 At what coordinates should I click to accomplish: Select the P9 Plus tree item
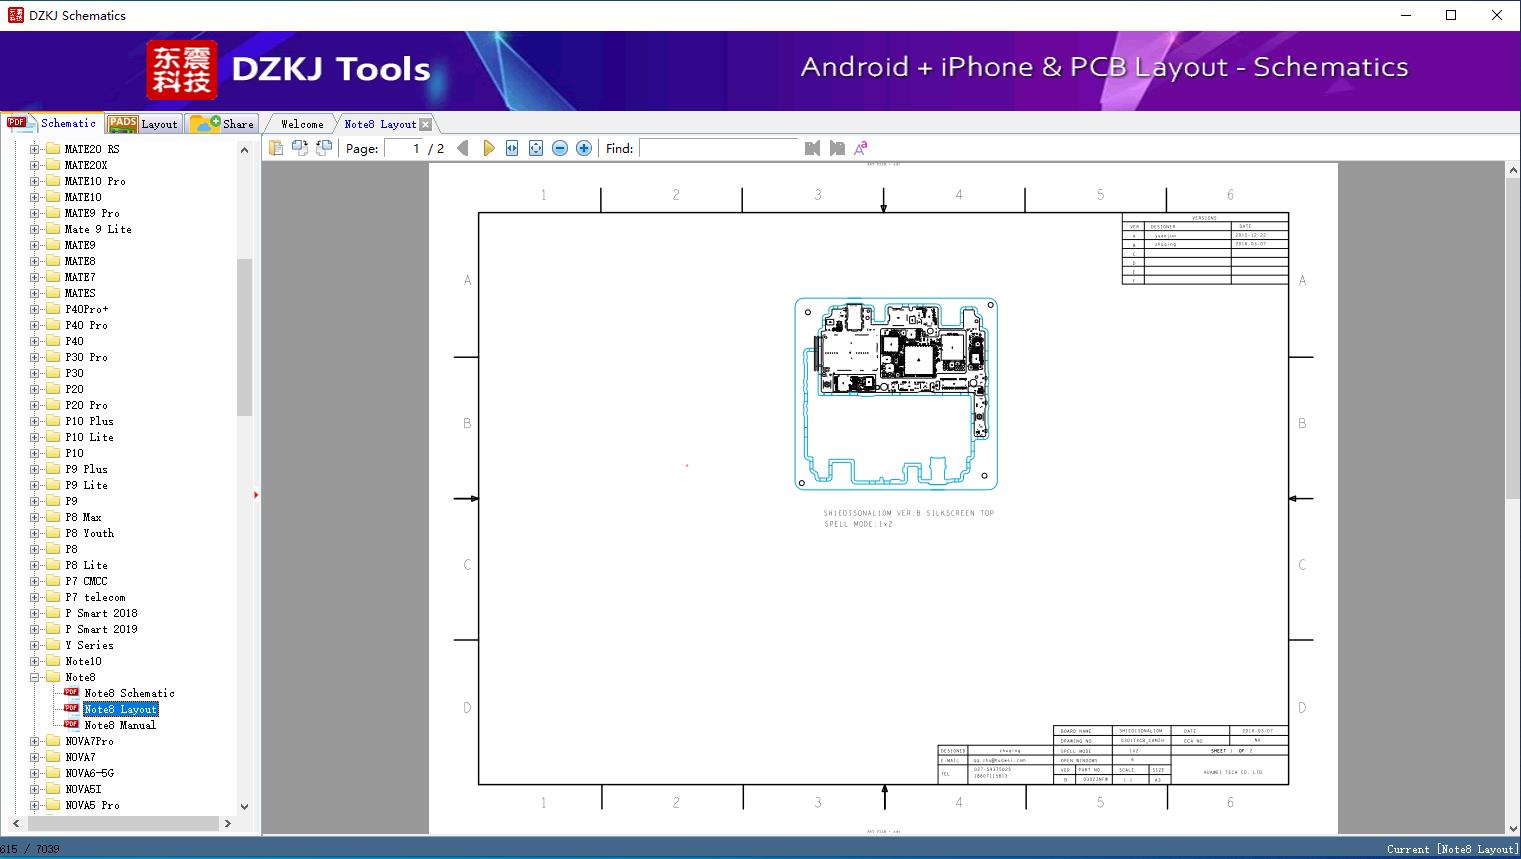coord(86,469)
